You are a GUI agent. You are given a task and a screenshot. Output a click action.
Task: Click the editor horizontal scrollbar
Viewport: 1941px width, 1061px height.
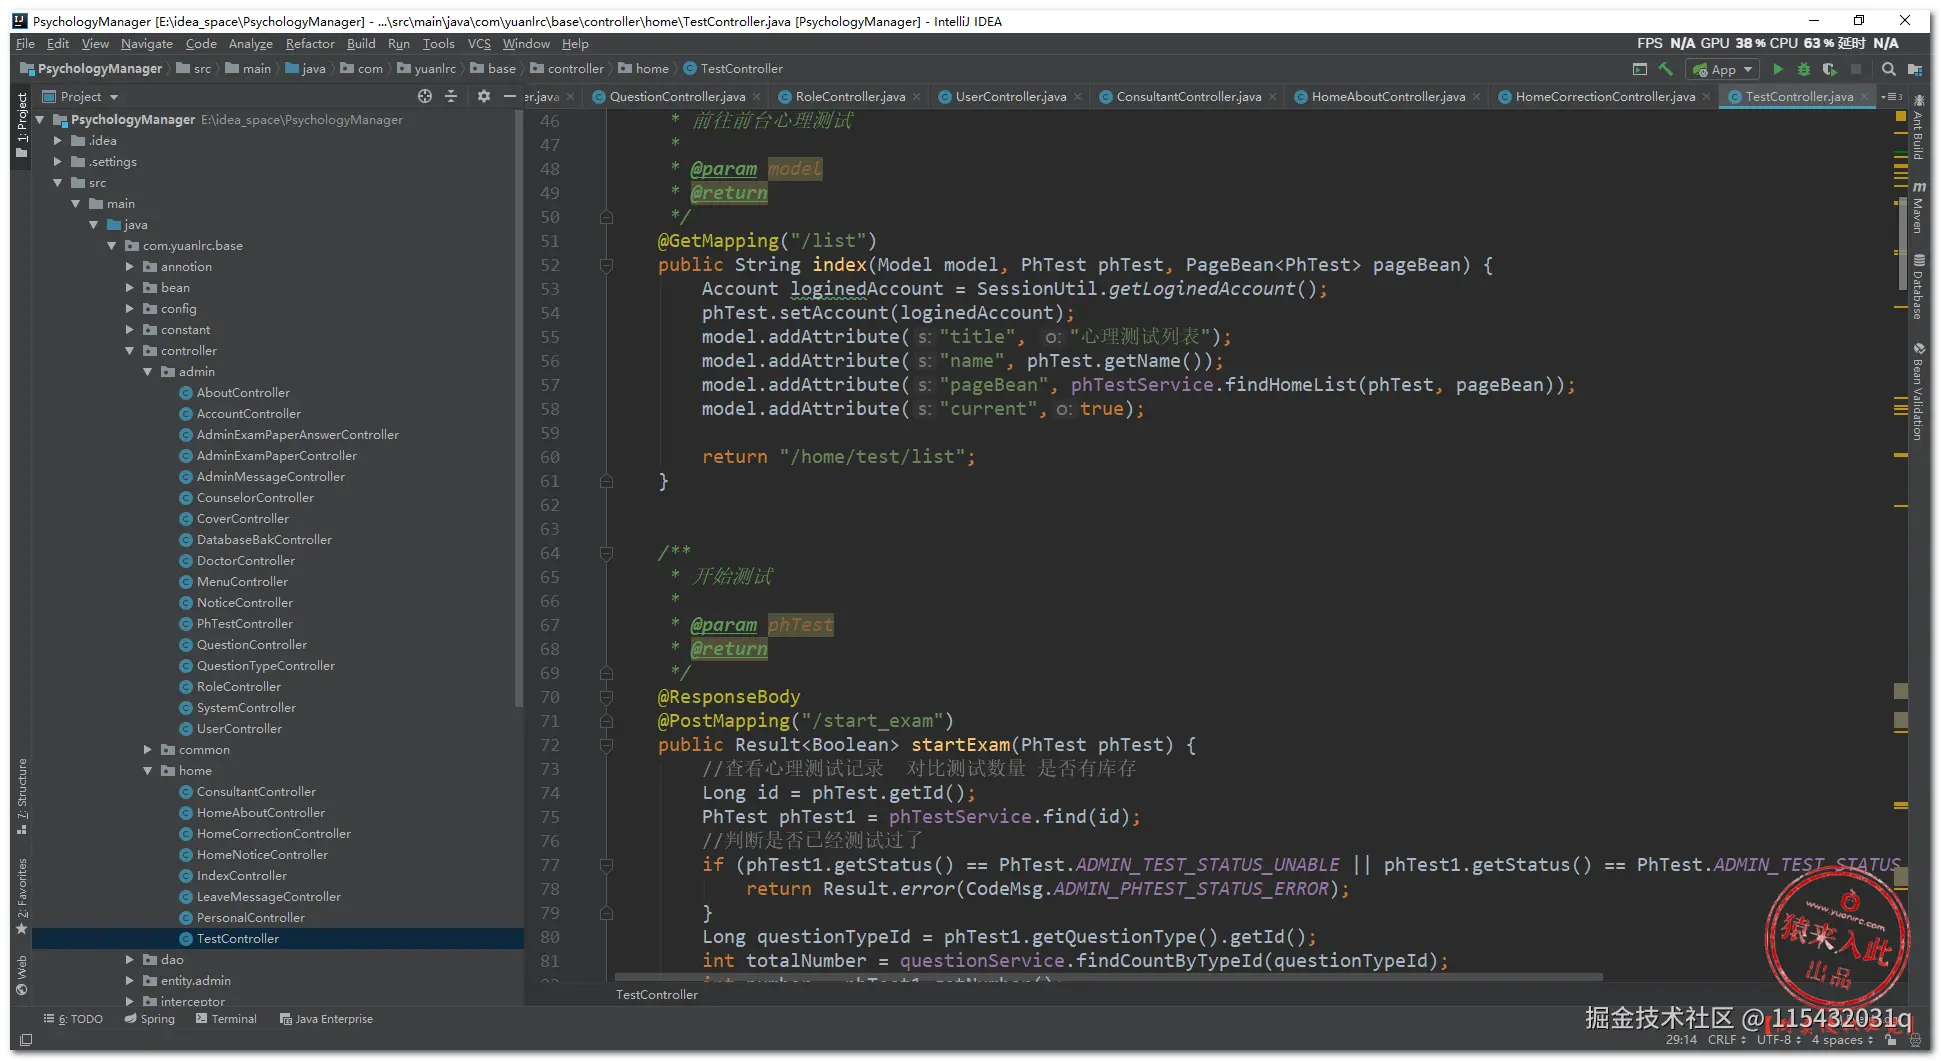coord(1108,977)
